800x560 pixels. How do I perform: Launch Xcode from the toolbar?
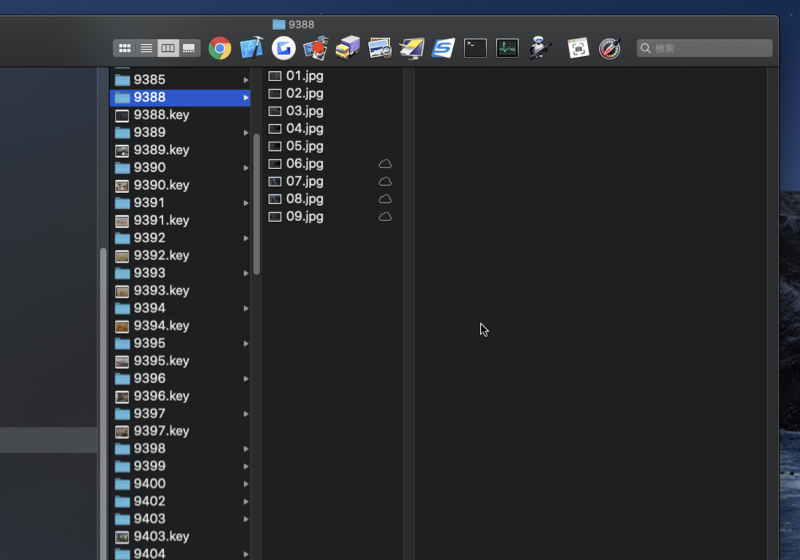252,48
